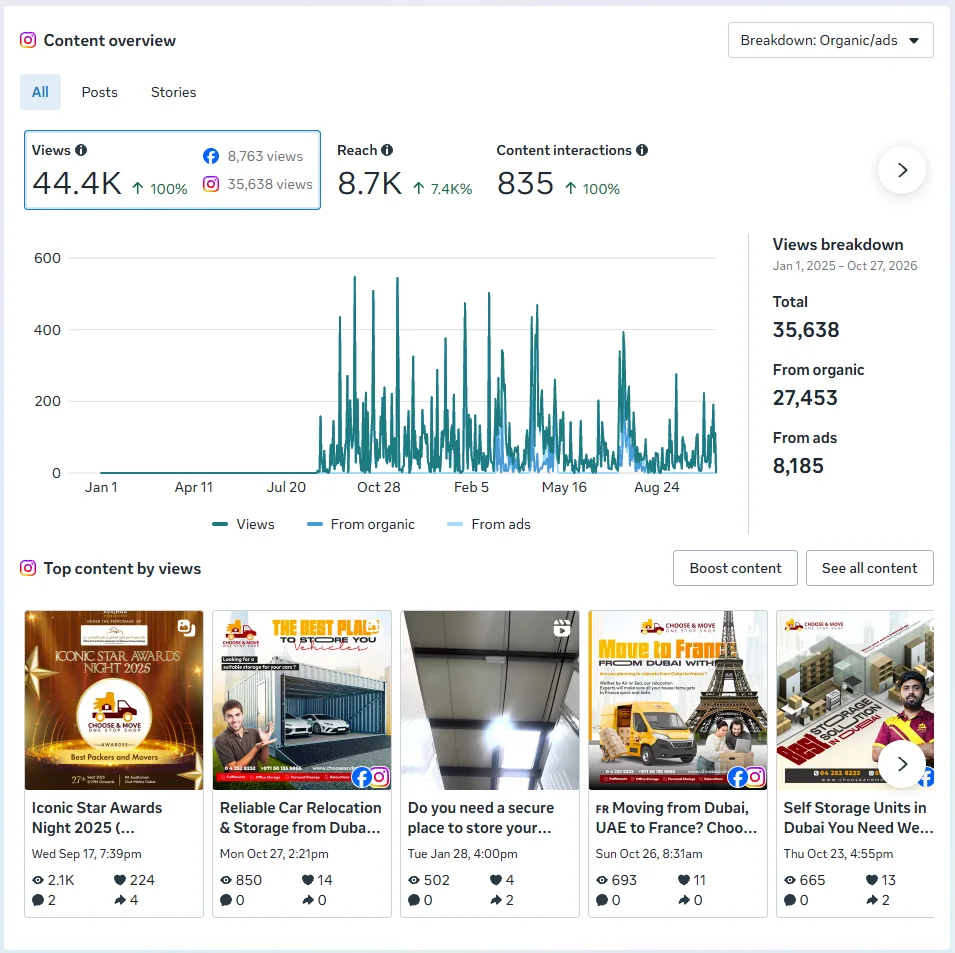Open the Reach info tooltip icon
The image size is (955, 953).
387,150
